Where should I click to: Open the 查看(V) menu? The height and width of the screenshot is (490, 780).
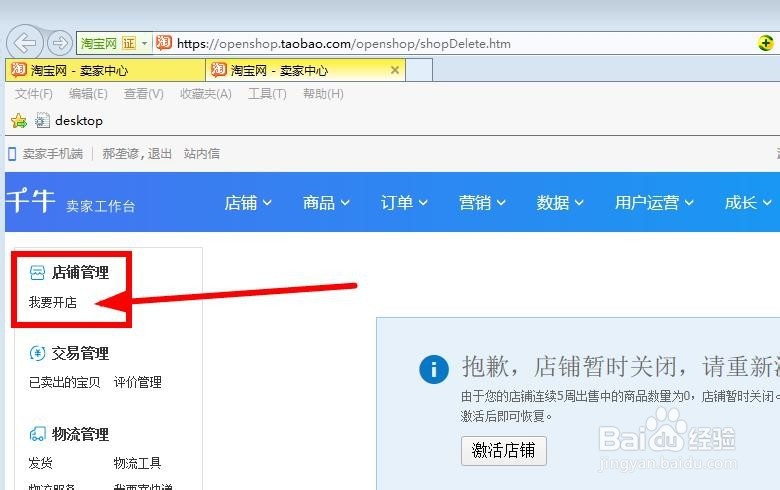tap(143, 94)
